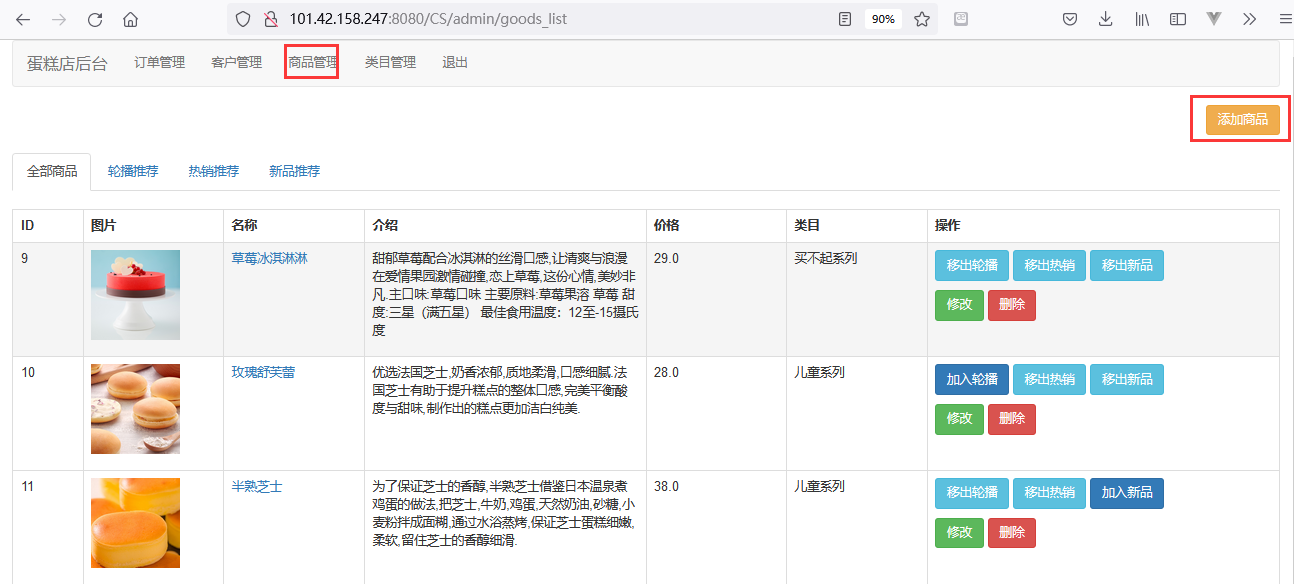Open the library bookshelf icon
1294x584 pixels.
[x=1141, y=19]
